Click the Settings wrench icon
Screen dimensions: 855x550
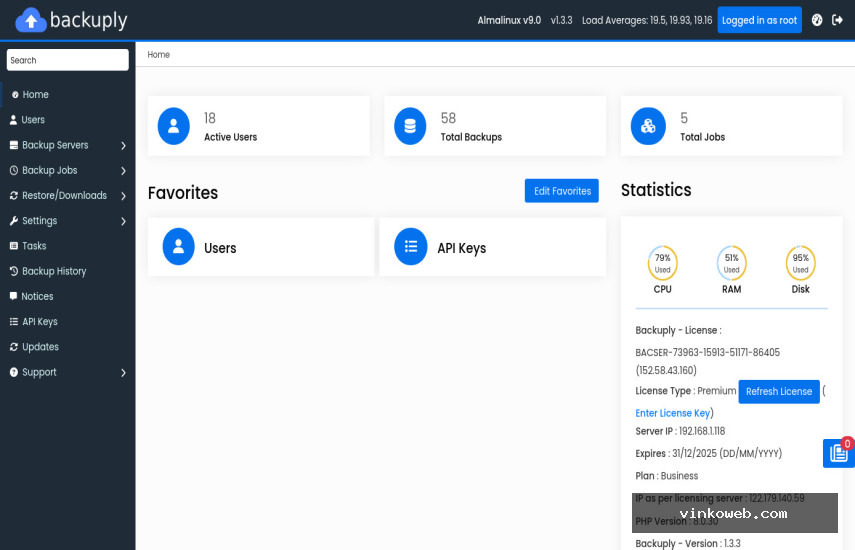pyautogui.click(x=14, y=221)
